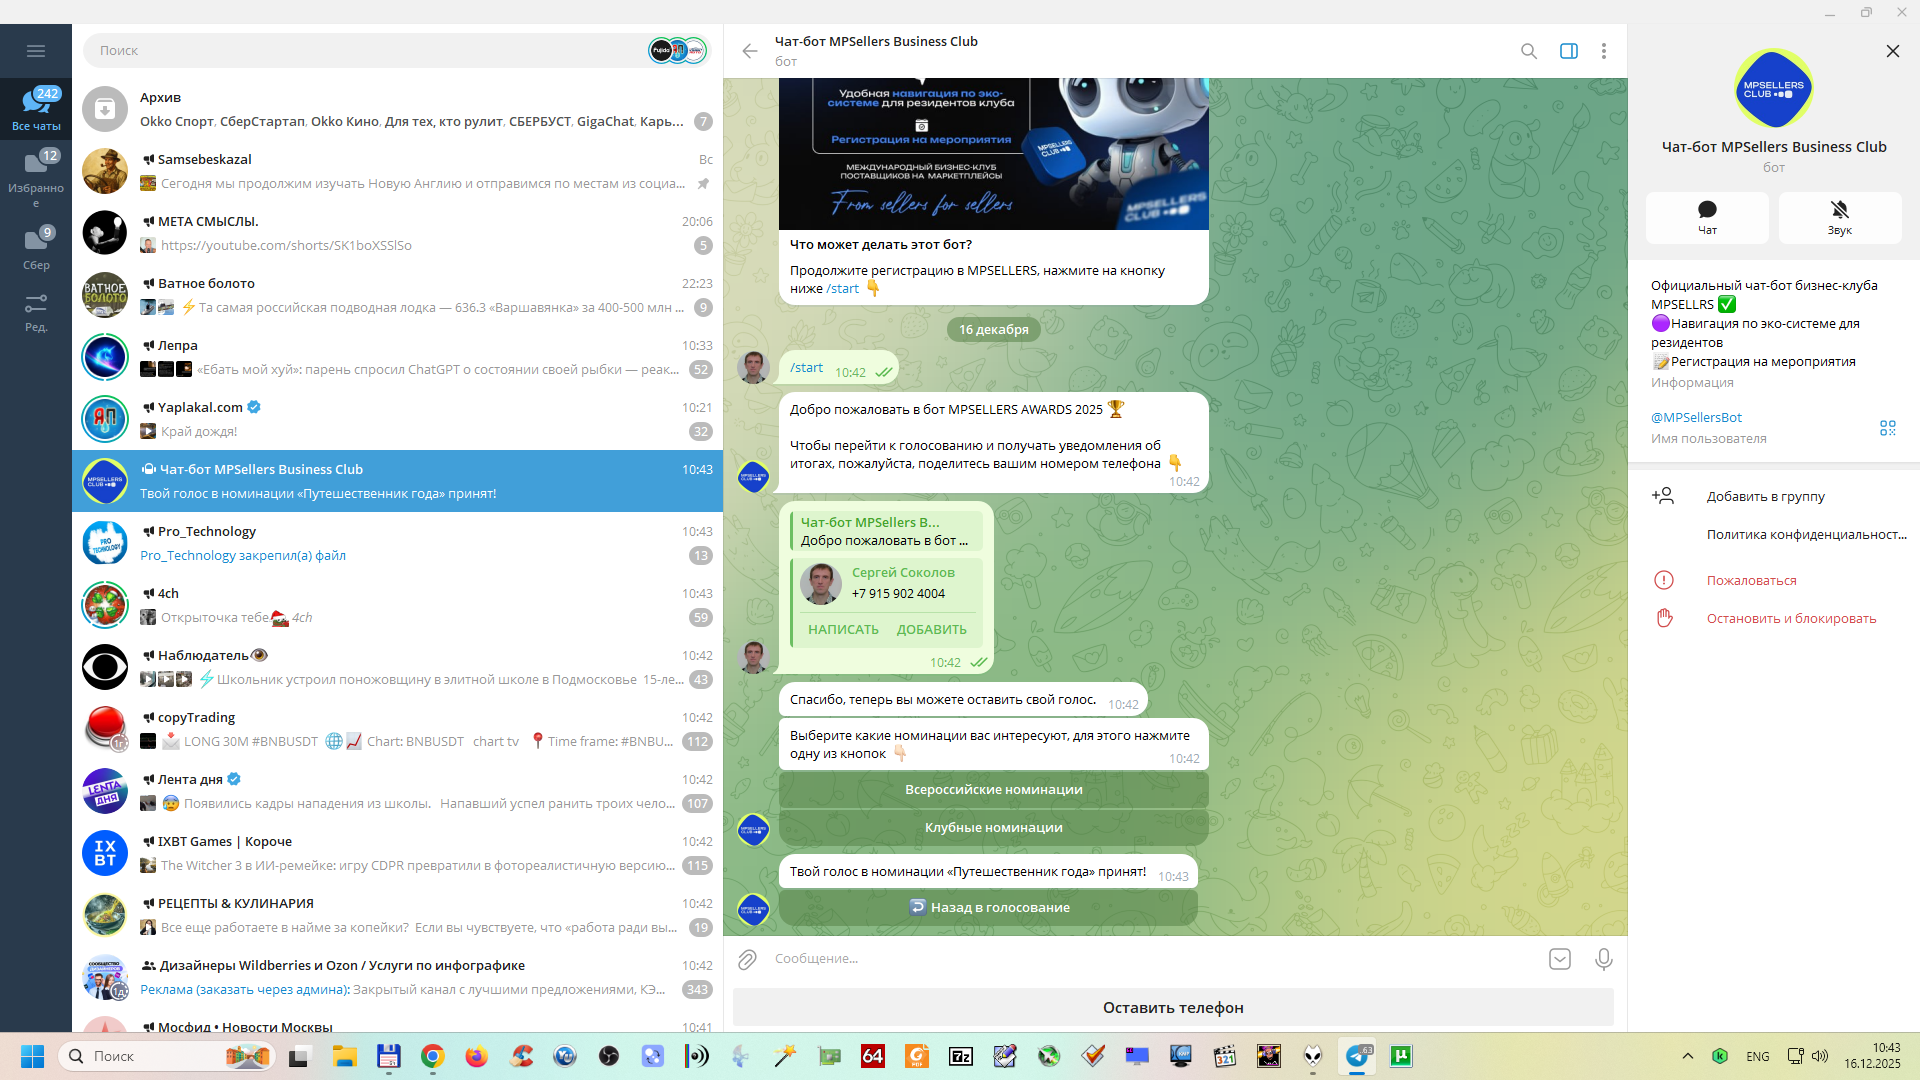The image size is (1920, 1080).
Task: Show the bot username QR code icon
Action: pyautogui.click(x=1887, y=428)
